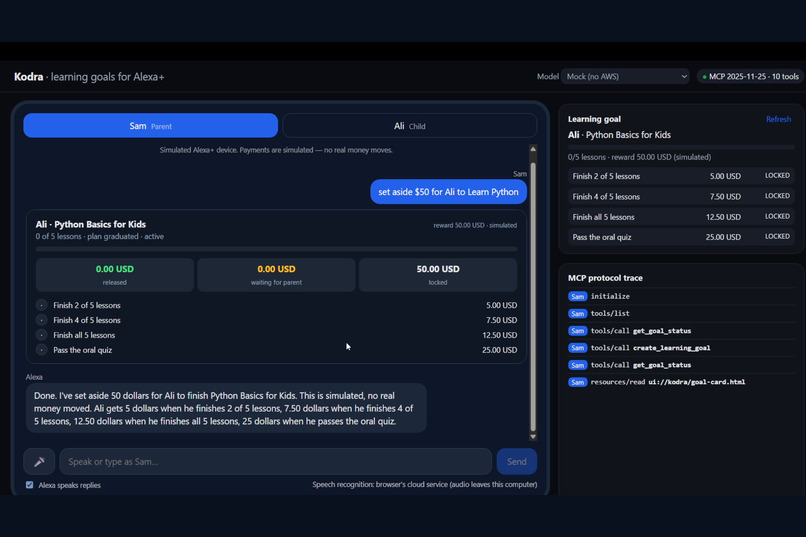806x537 pixels.
Task: Click the Sam badge beside create_learning_goal
Action: click(x=577, y=348)
